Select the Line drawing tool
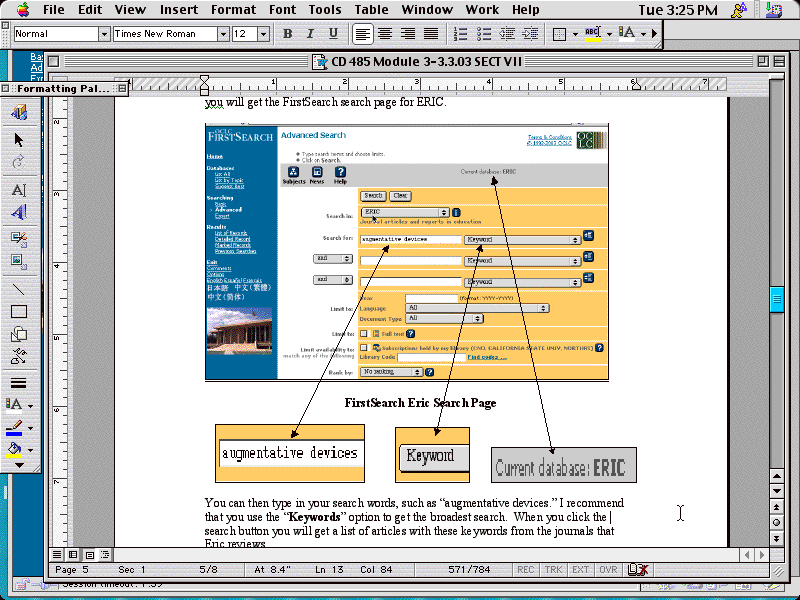 (19, 289)
